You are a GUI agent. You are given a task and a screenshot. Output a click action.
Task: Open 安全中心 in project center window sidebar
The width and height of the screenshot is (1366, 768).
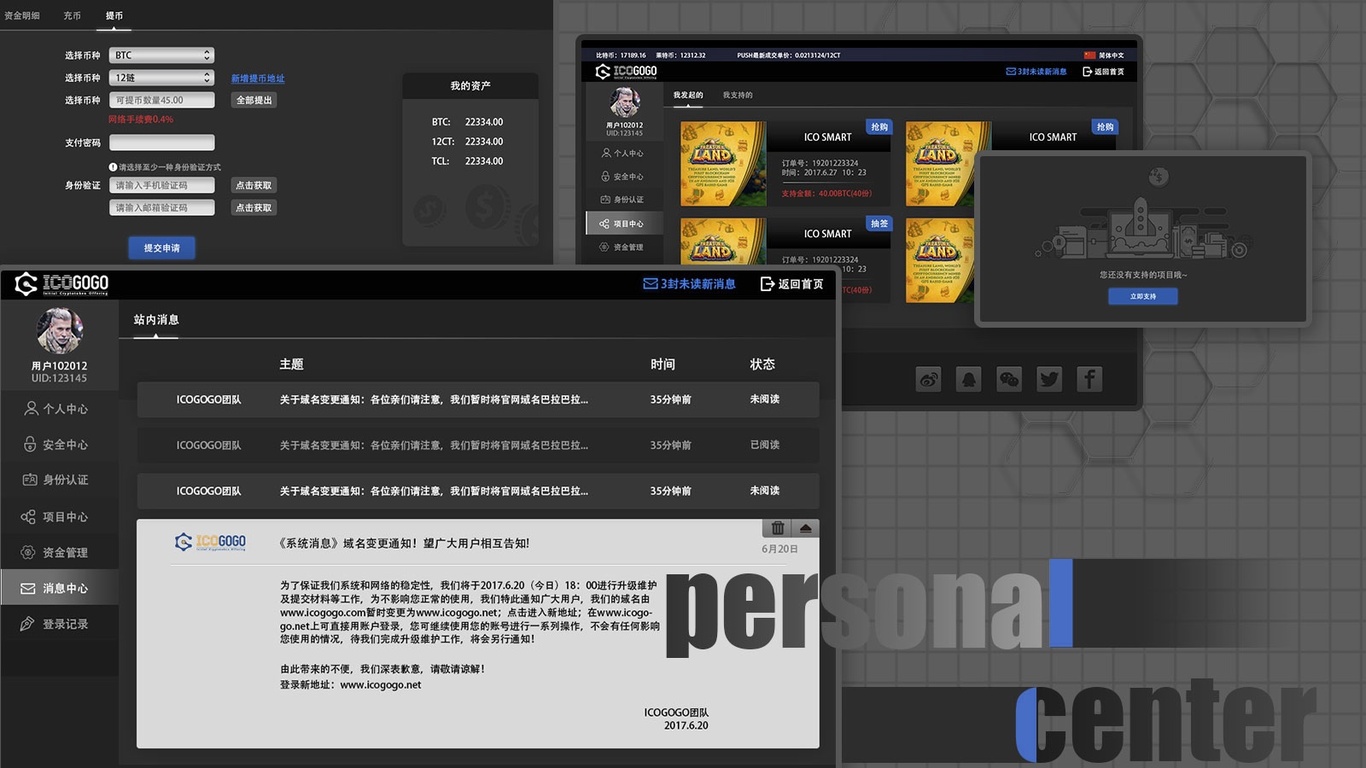pyautogui.click(x=622, y=177)
